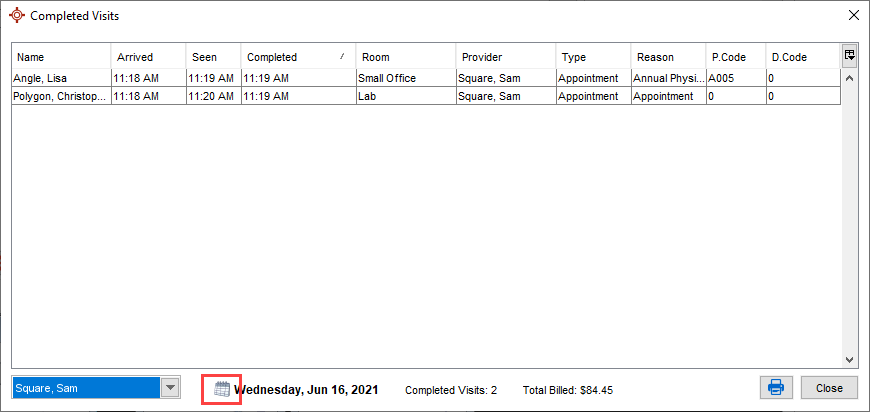Sort by the Reason column header
This screenshot has height=412, width=870.
pos(669,57)
